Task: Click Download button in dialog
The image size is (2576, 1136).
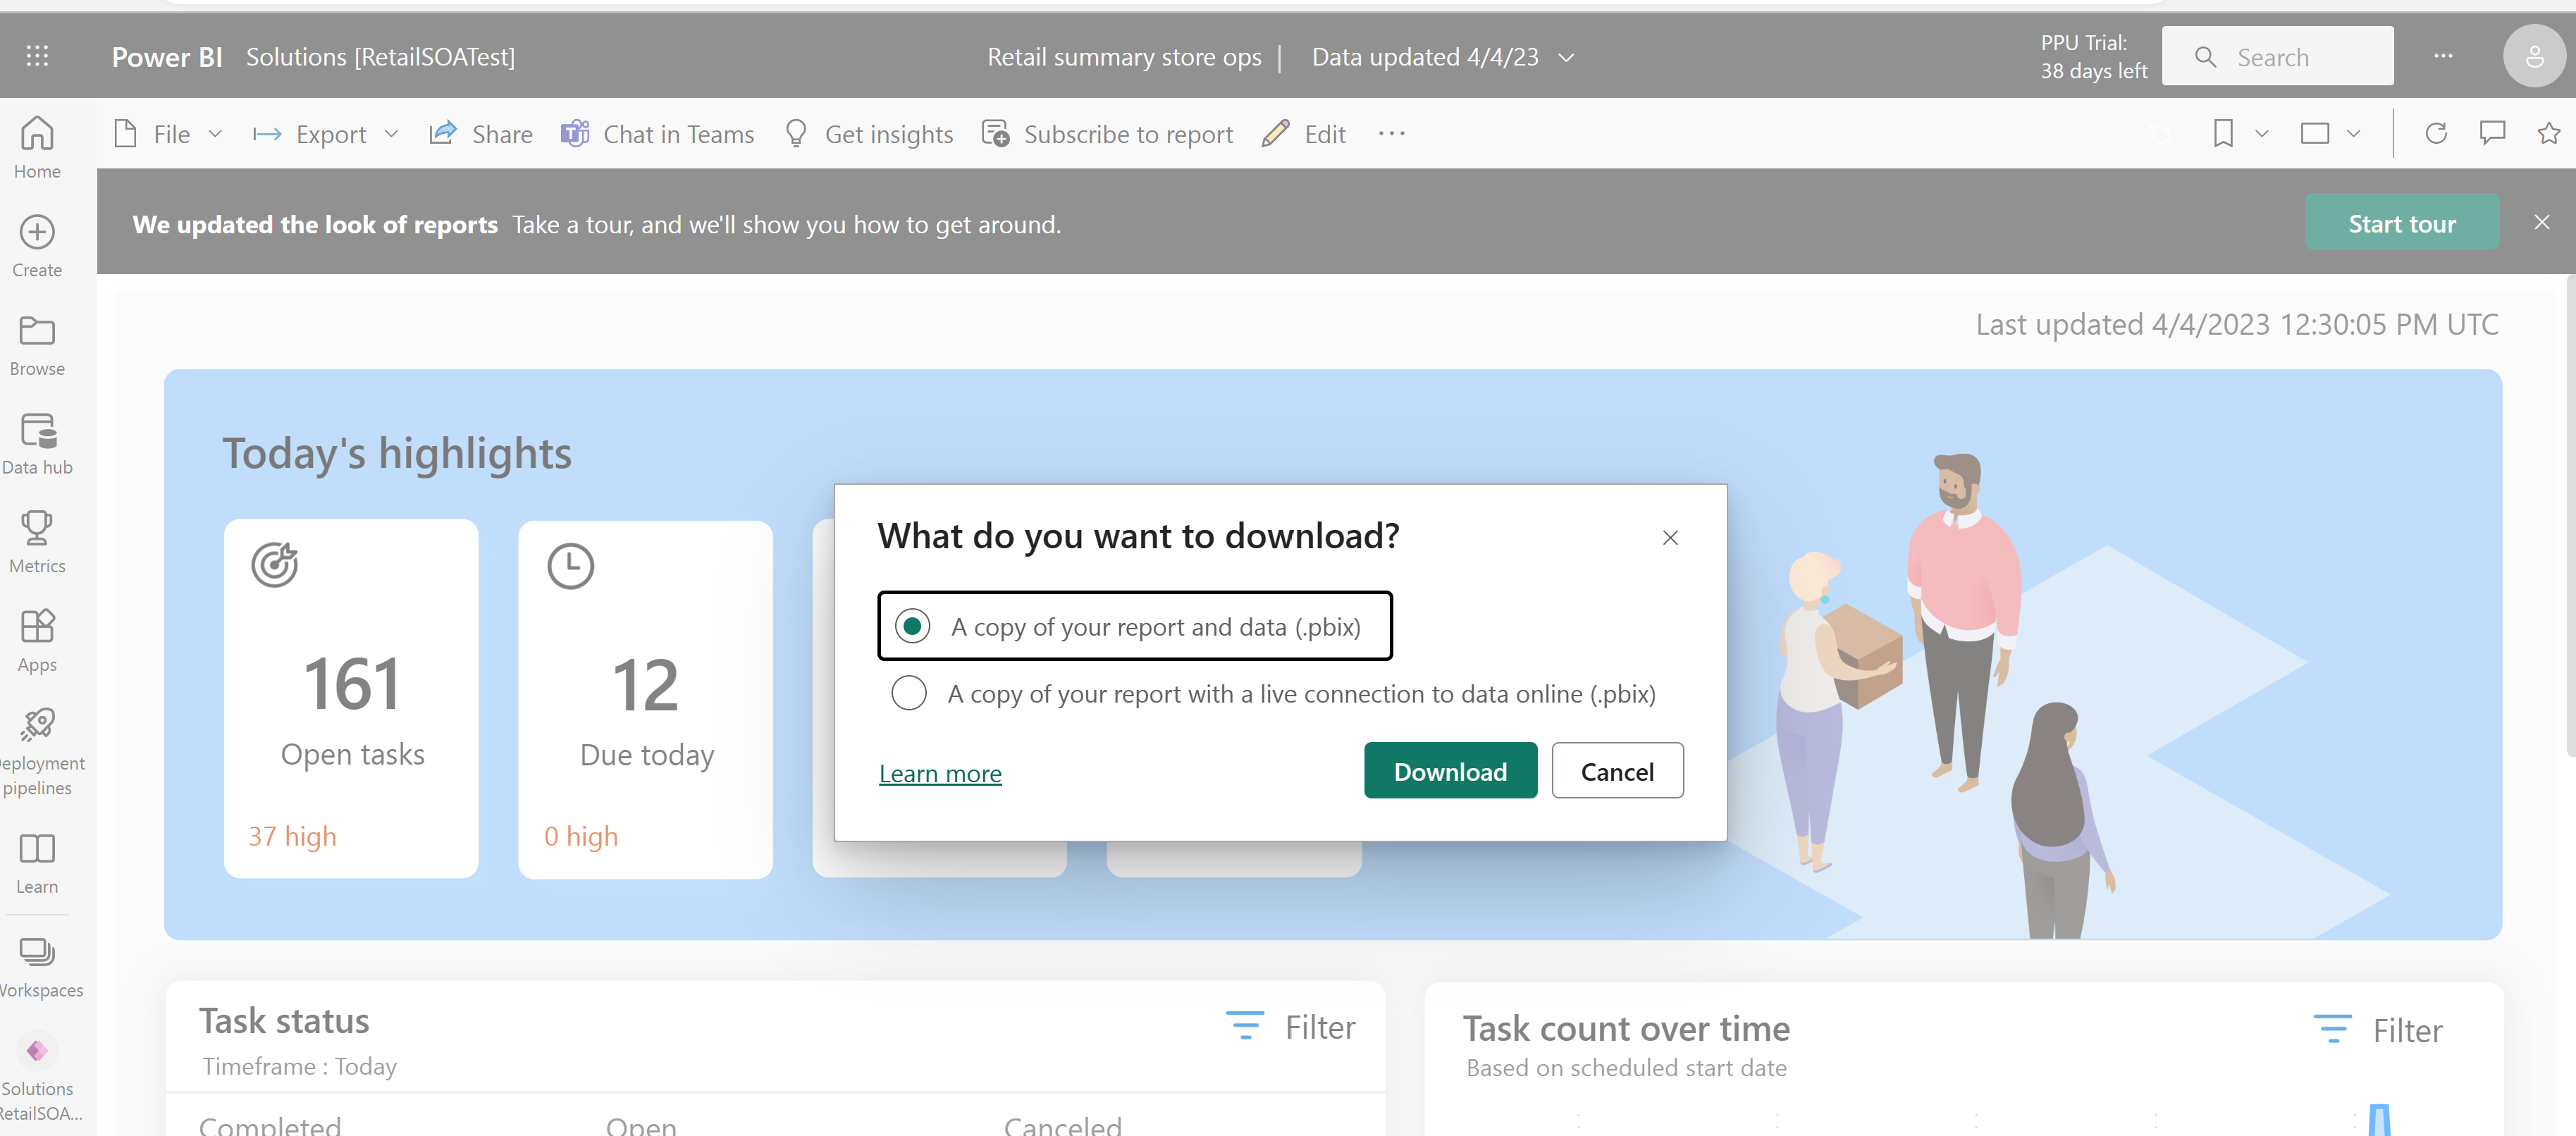Action: pyautogui.click(x=1450, y=770)
